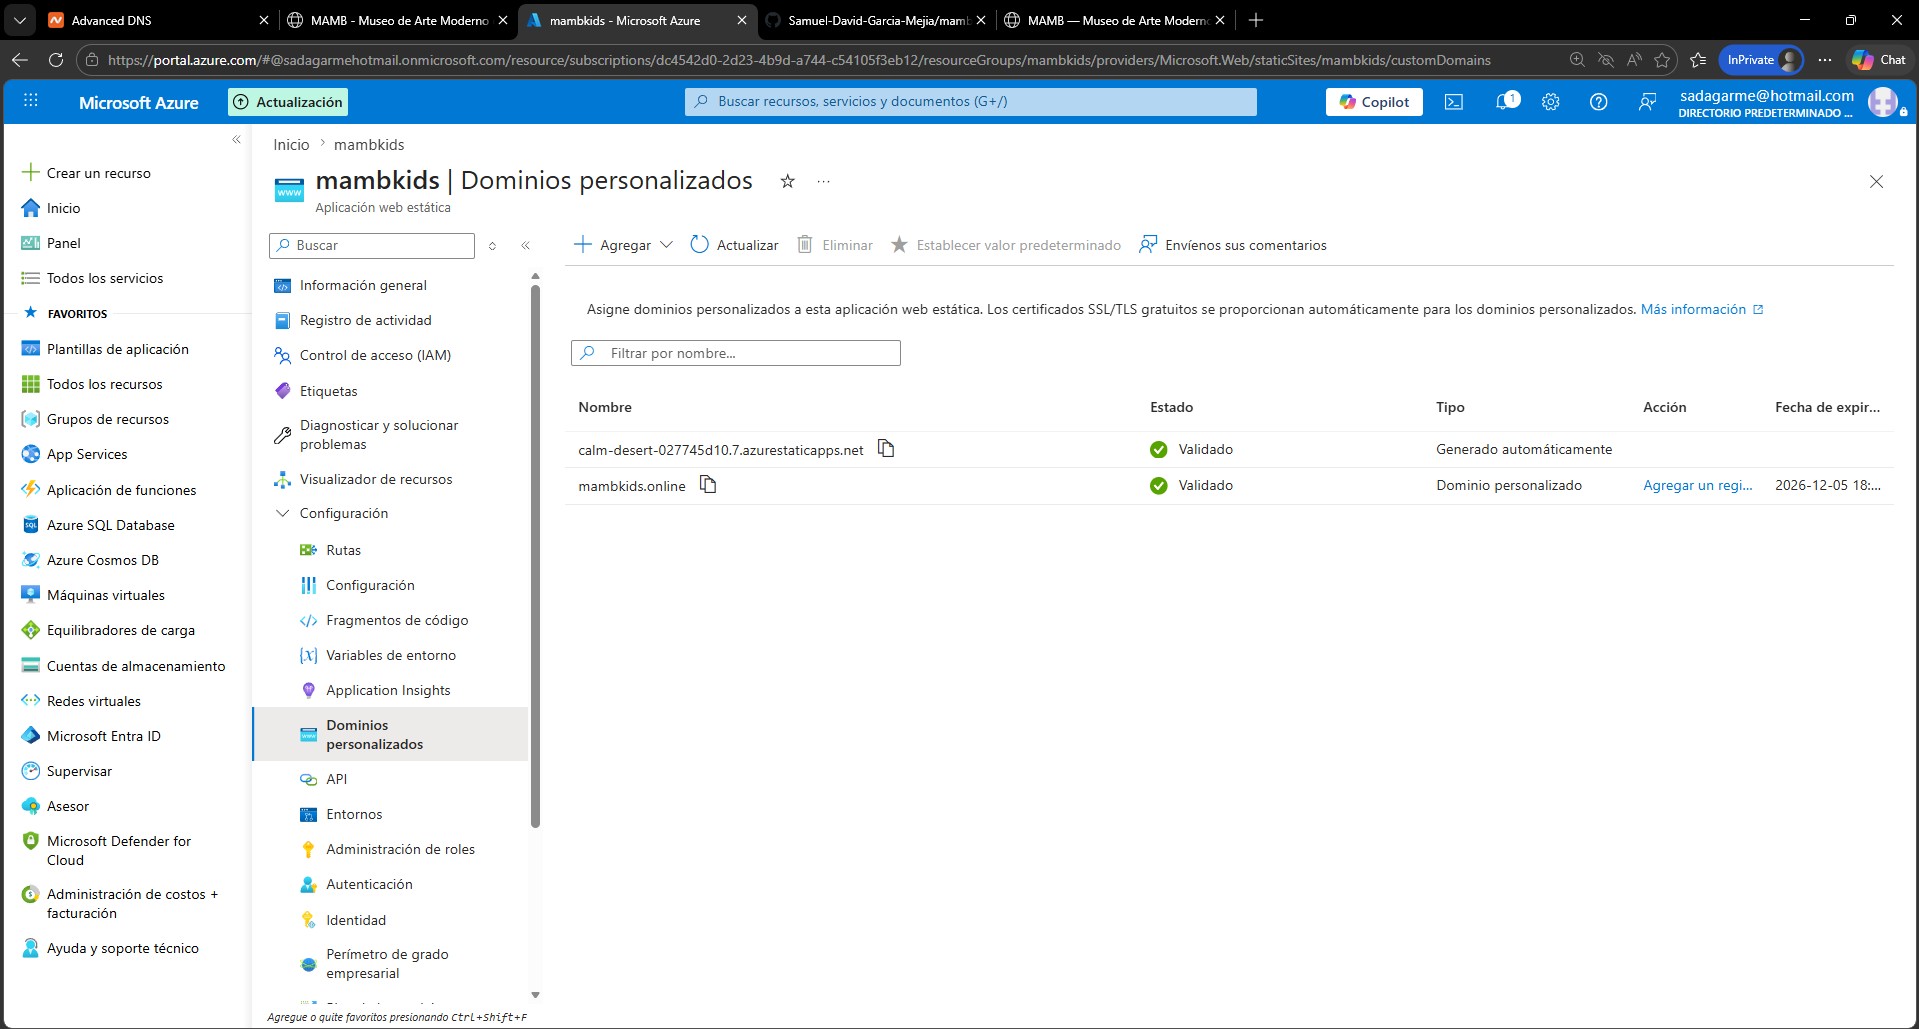
Task: Click Actualizar to refresh the domain list
Action: click(735, 245)
